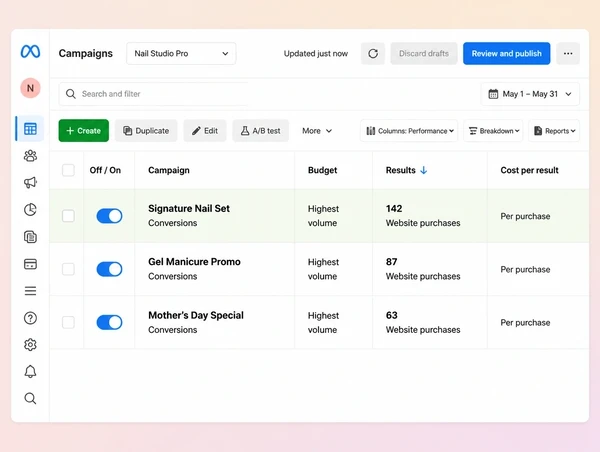The width and height of the screenshot is (600, 452).
Task: Click the 63 results value
Action: click(x=391, y=315)
